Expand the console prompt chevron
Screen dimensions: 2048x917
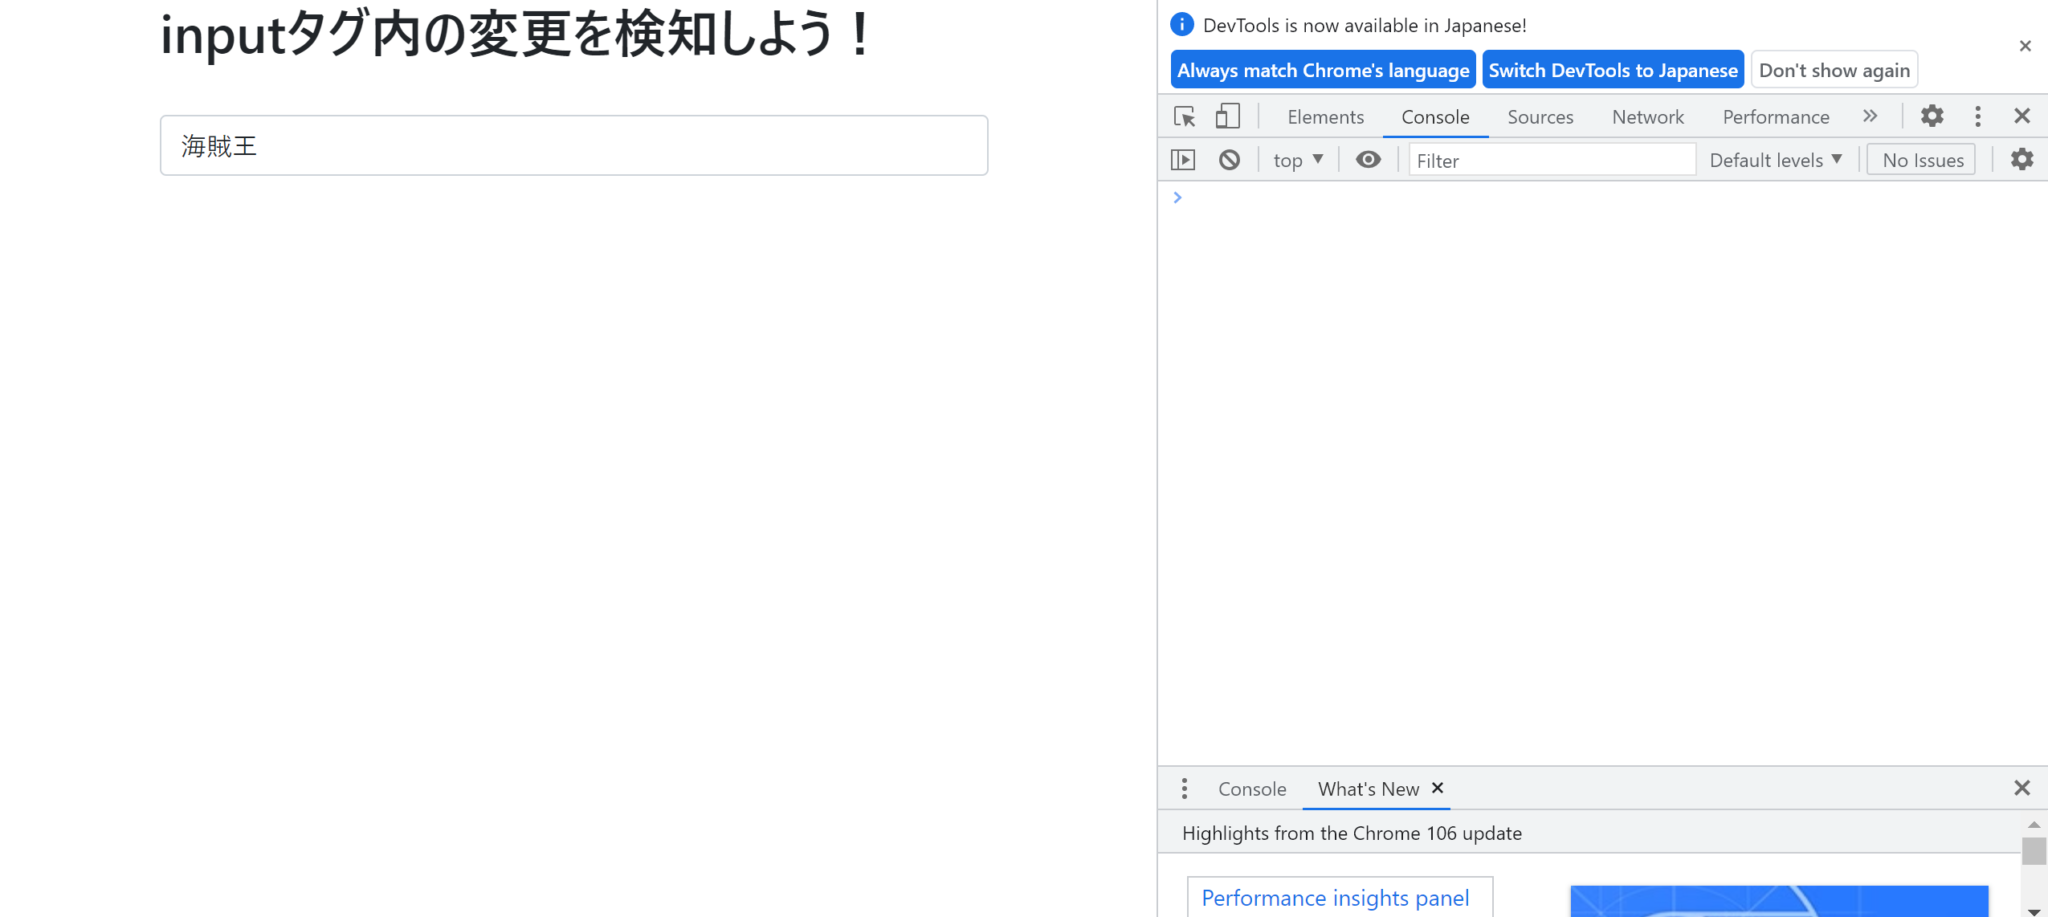point(1177,197)
